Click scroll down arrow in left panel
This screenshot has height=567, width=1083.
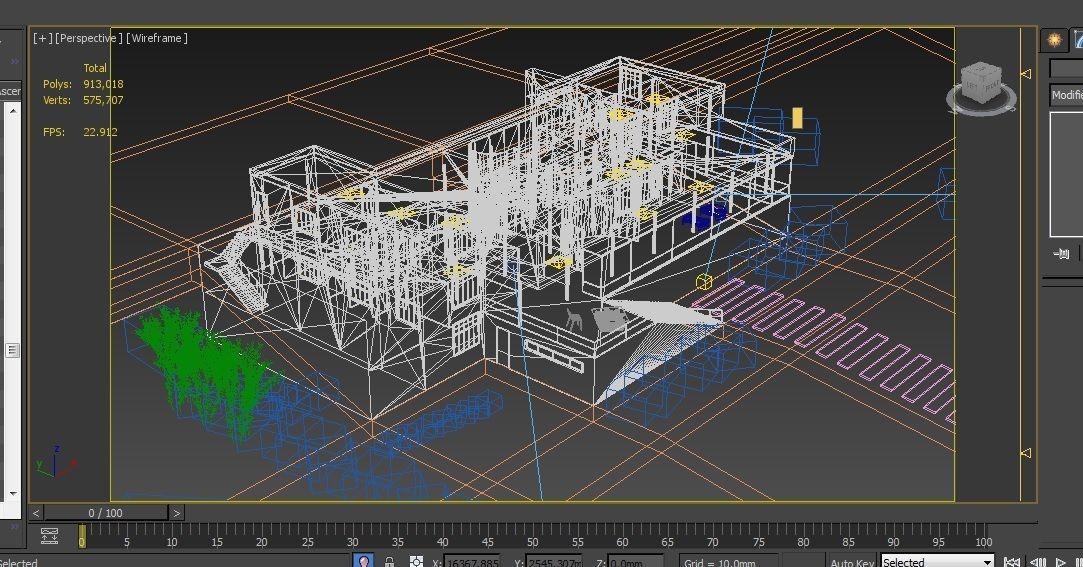pyautogui.click(x=12, y=494)
